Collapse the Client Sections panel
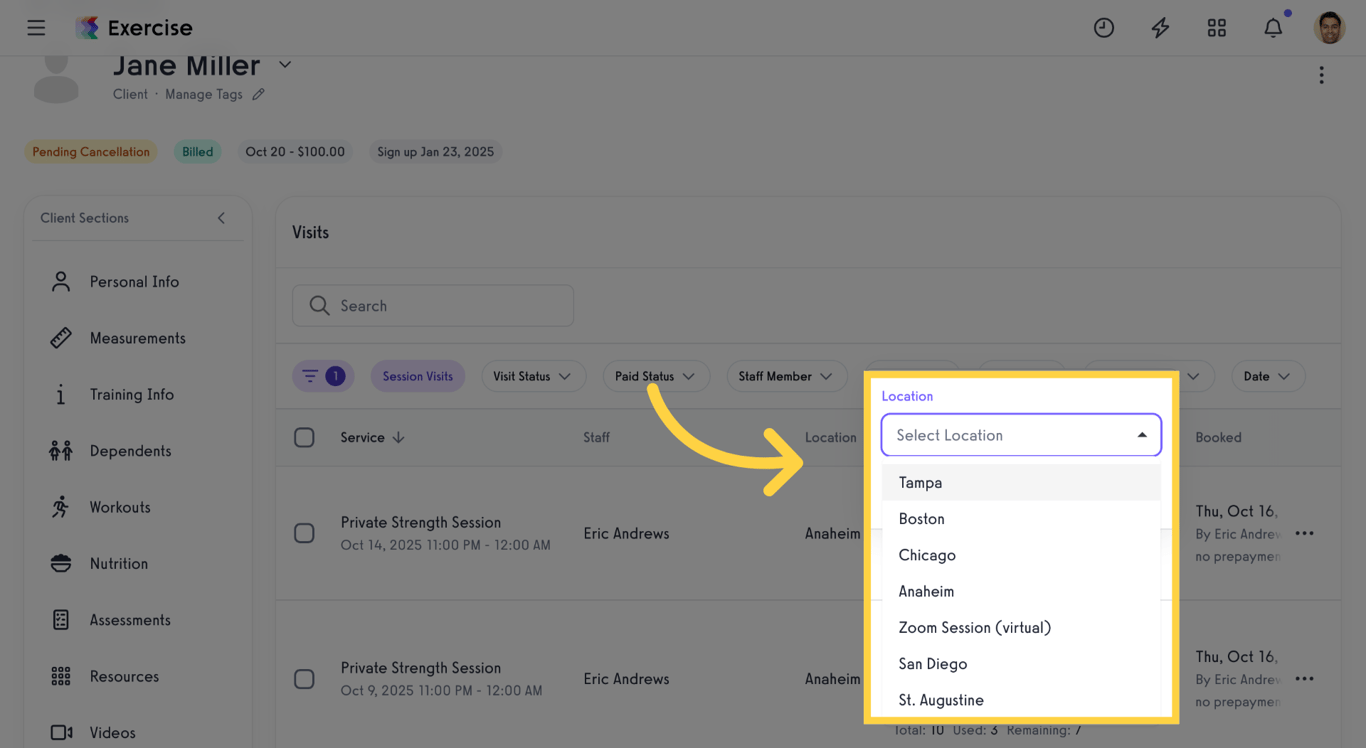The width and height of the screenshot is (1366, 748). [221, 218]
